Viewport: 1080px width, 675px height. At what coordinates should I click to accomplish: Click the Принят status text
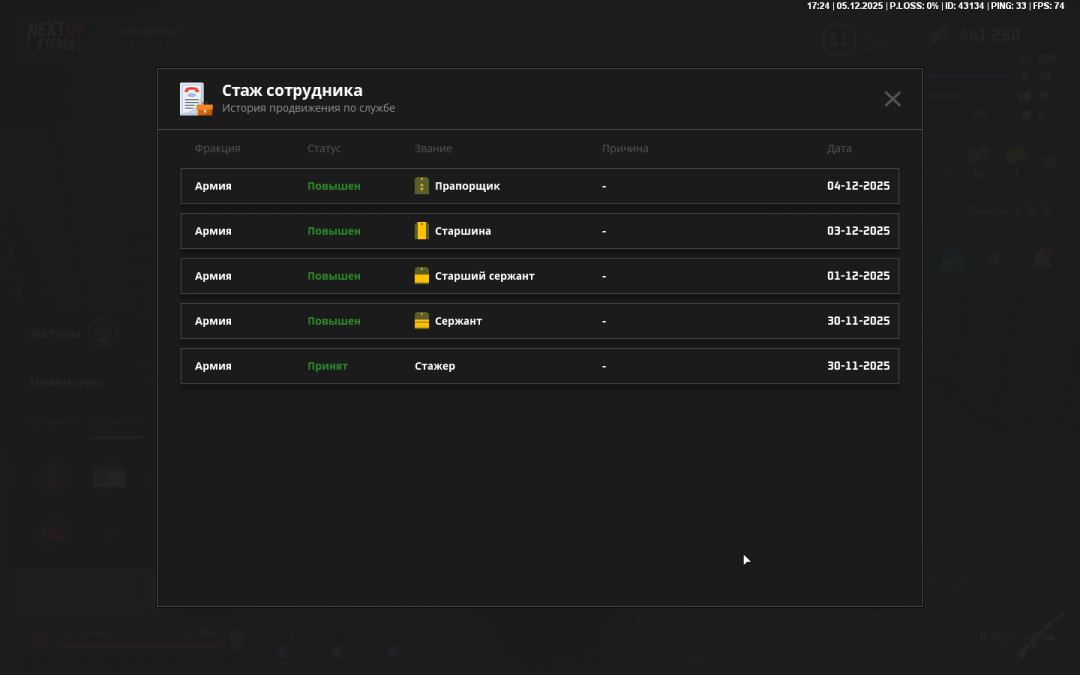[327, 366]
